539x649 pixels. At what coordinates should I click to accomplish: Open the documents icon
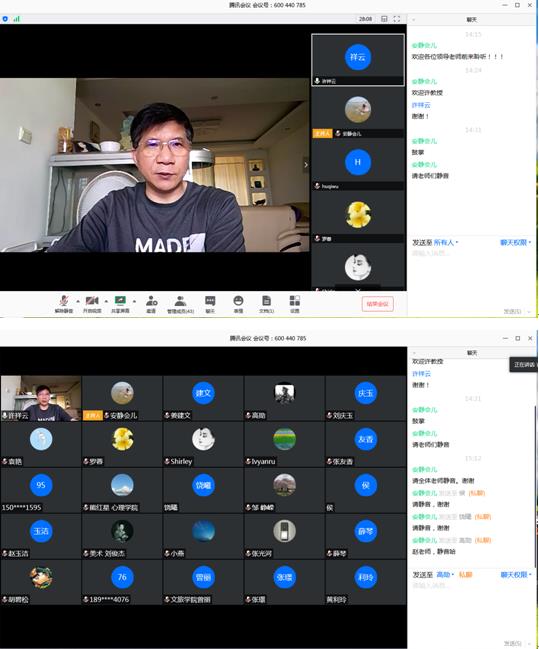point(267,304)
